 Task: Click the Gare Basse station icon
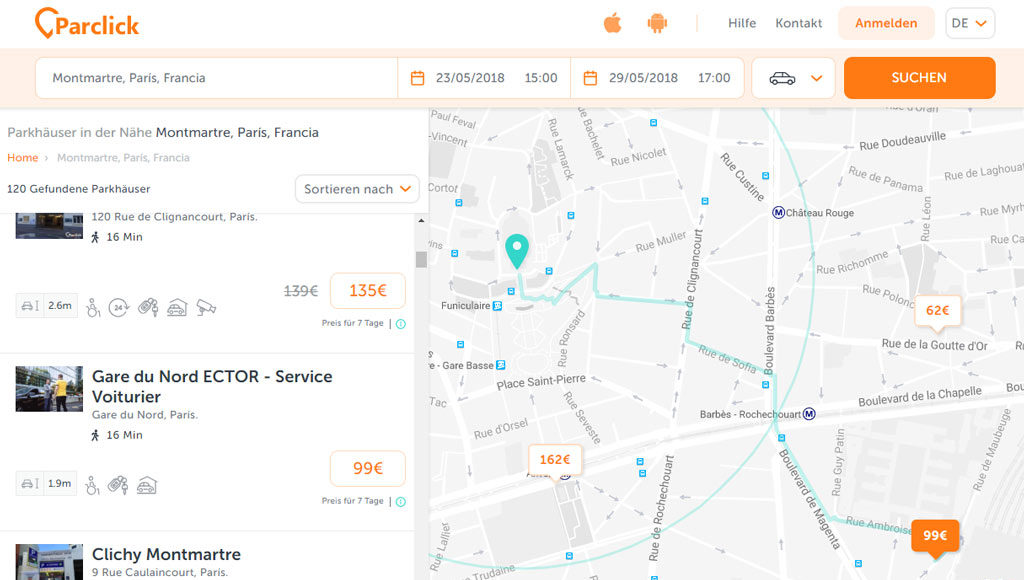click(501, 365)
